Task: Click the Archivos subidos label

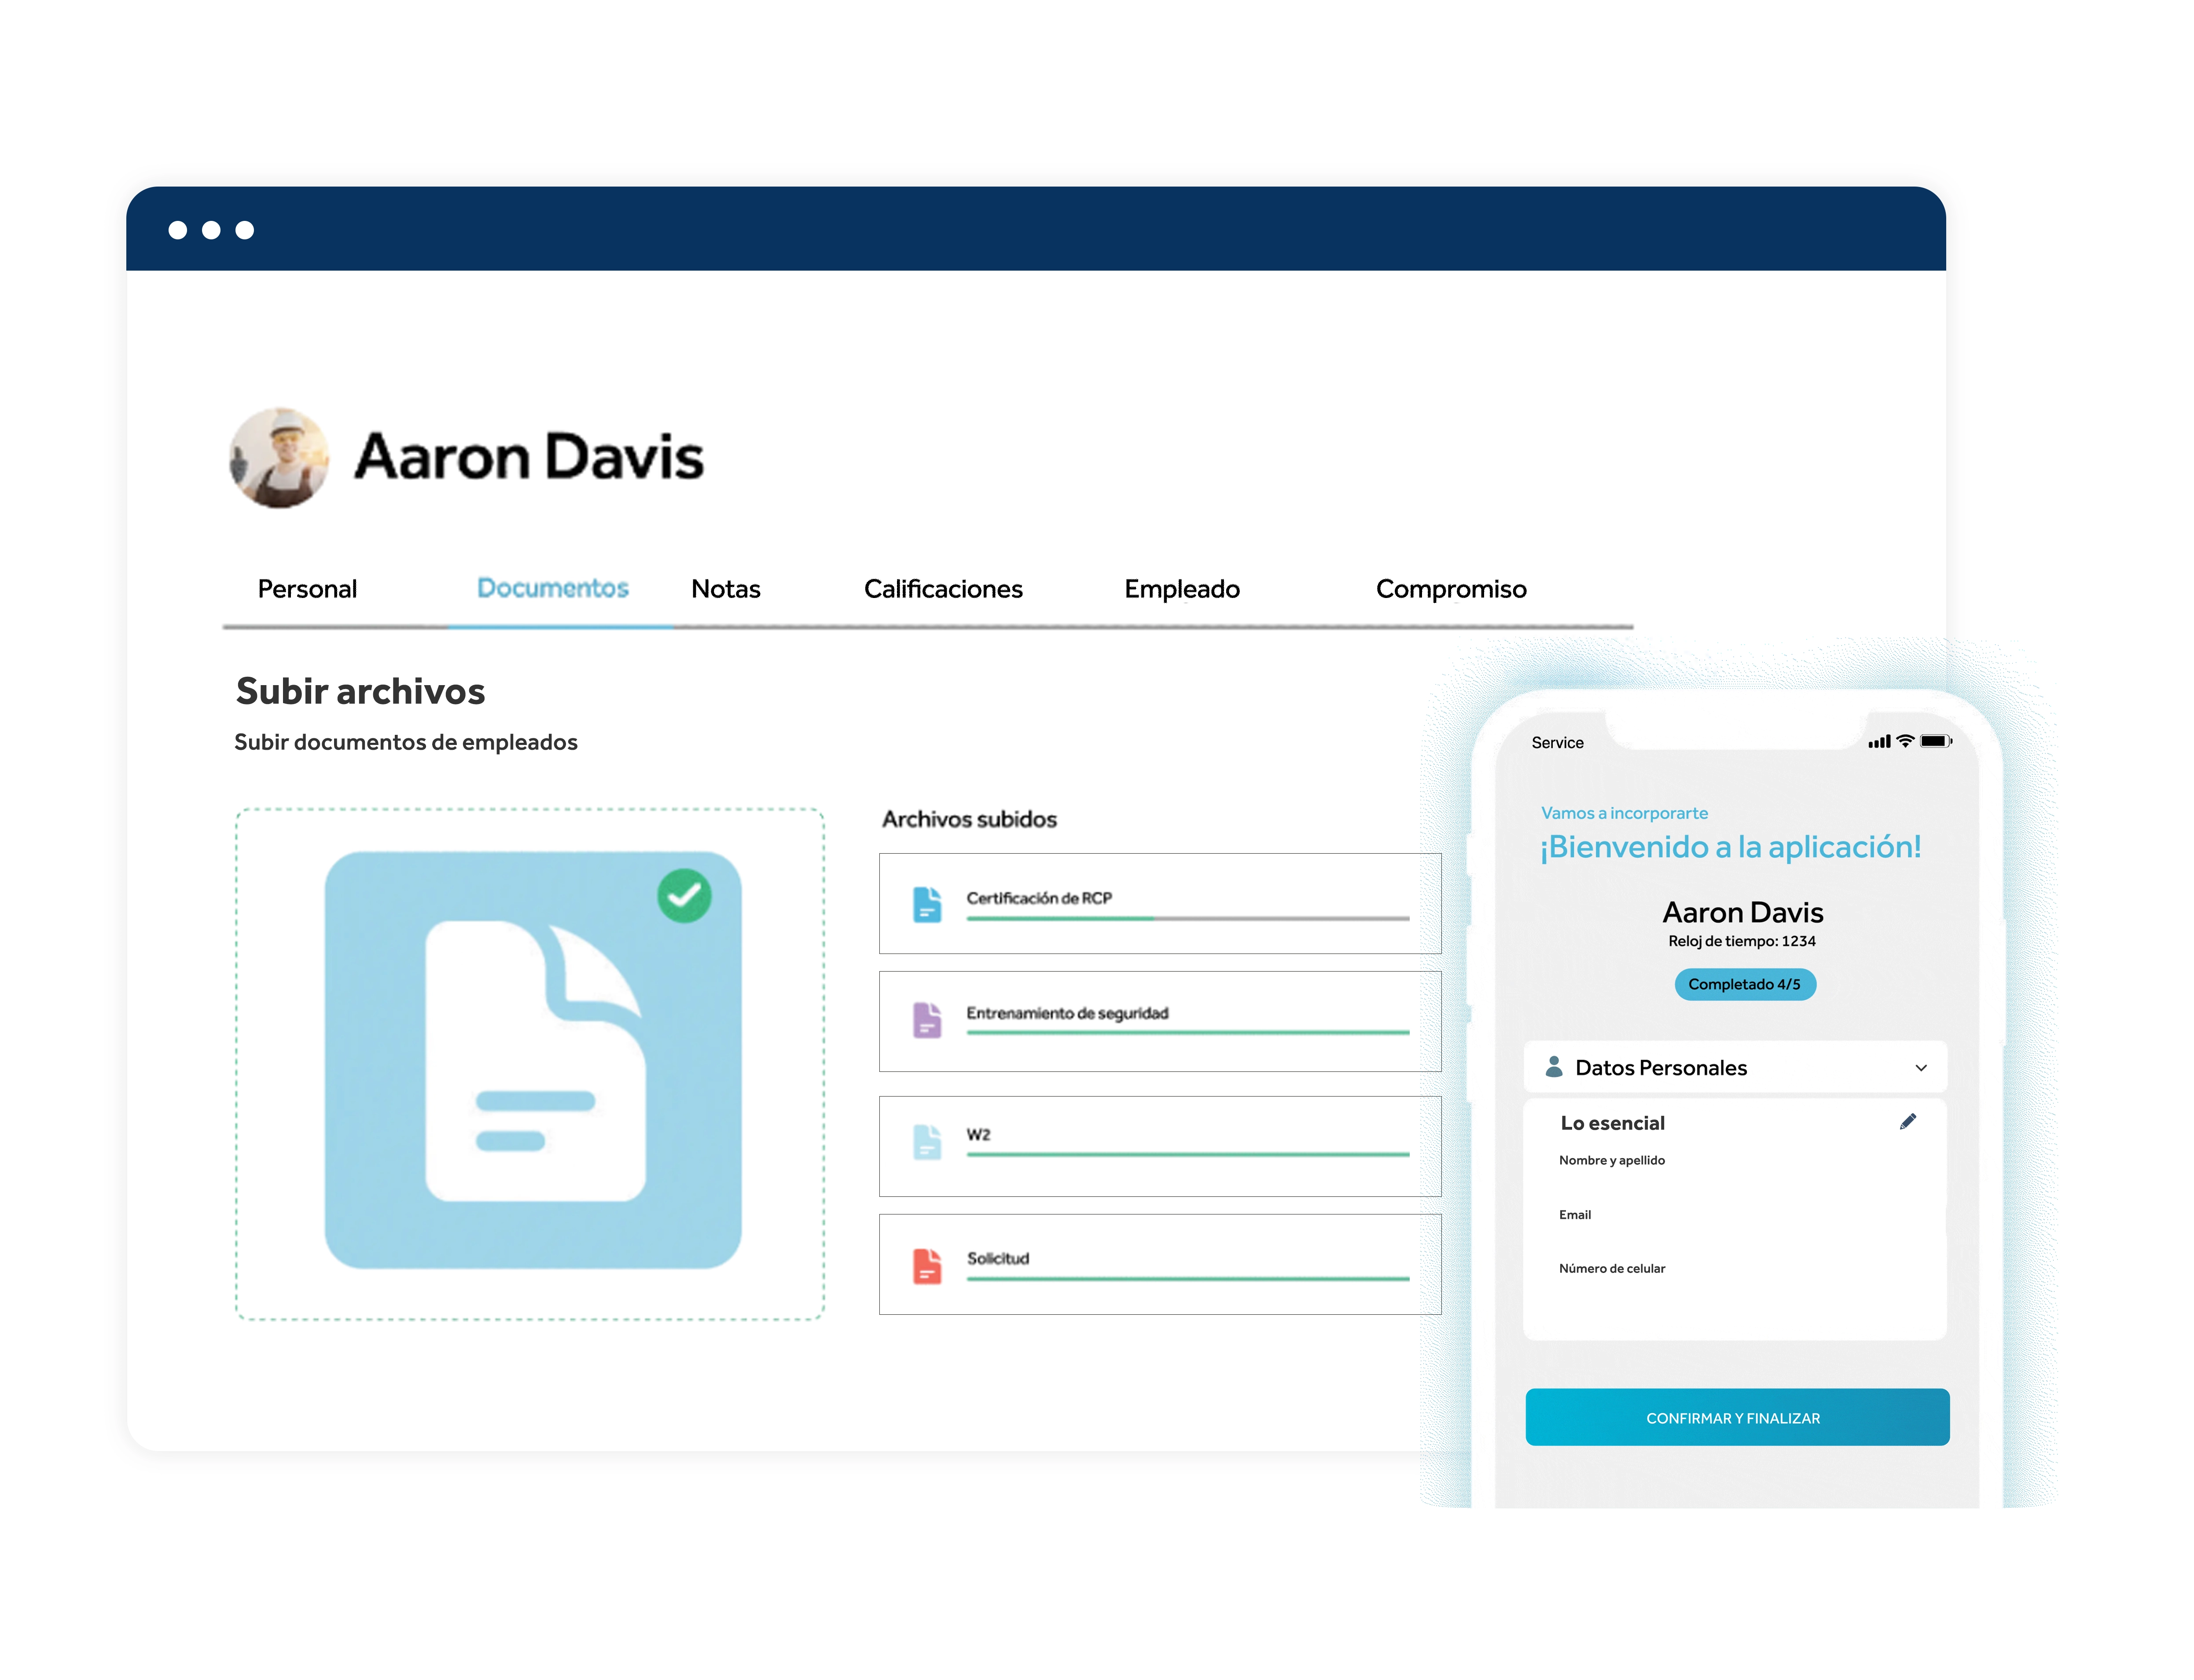Action: pos(969,819)
